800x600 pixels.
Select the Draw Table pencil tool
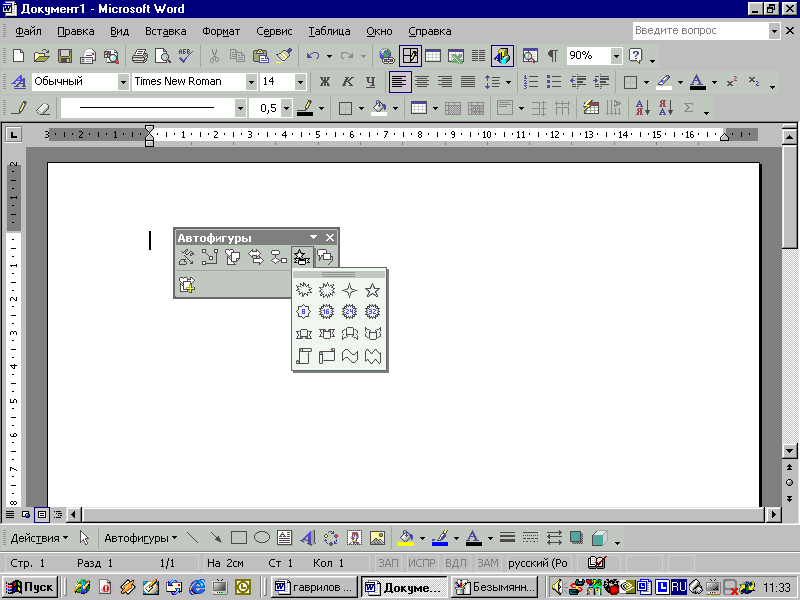[x=20, y=108]
